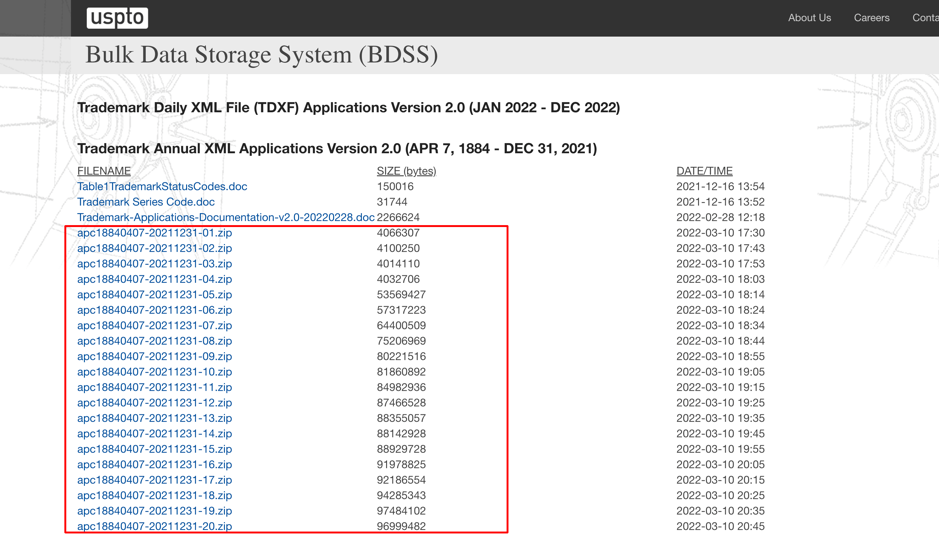Download apc18840407-20211231-20.zip
Screen dimensions: 939x535
155,527
